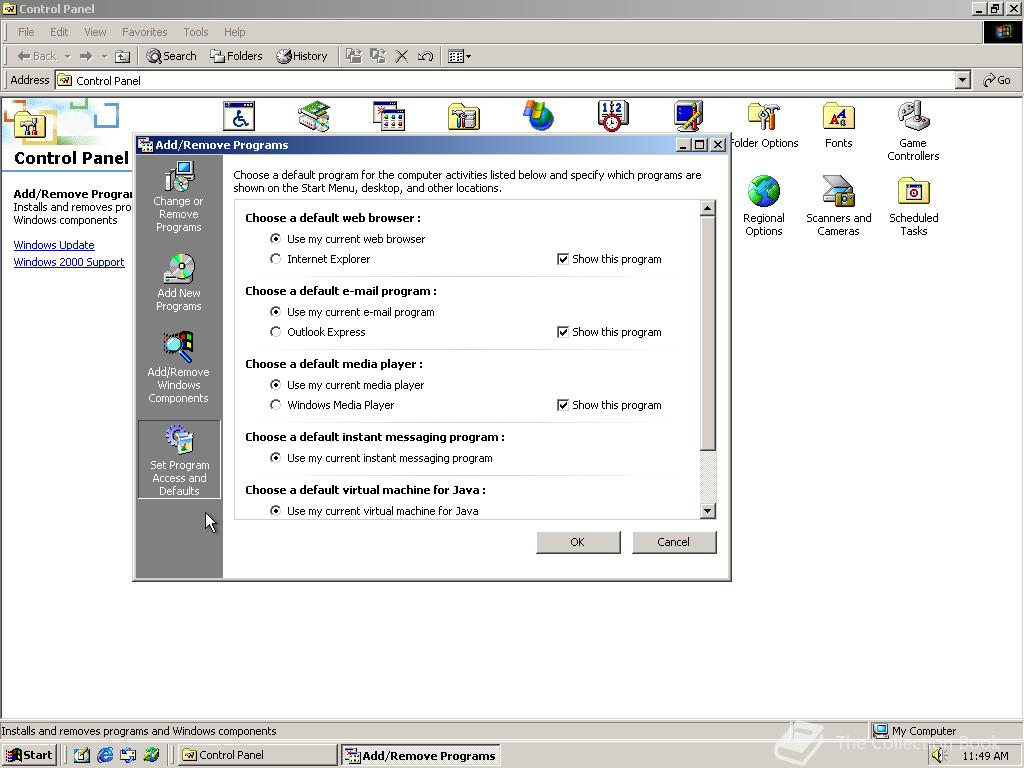
Task: Click the Back toolbar button
Action: 37,56
